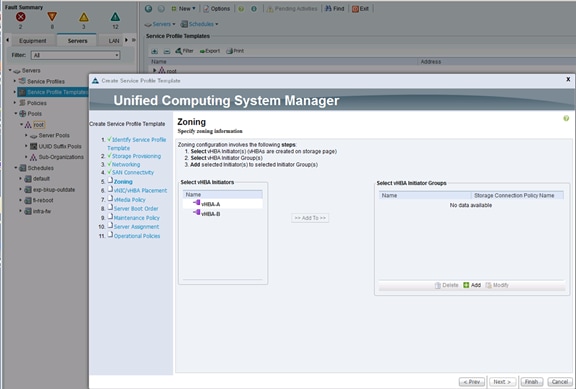This screenshot has height=389, width=576.
Task: Go to Server Boot Order step
Action: click(136, 208)
